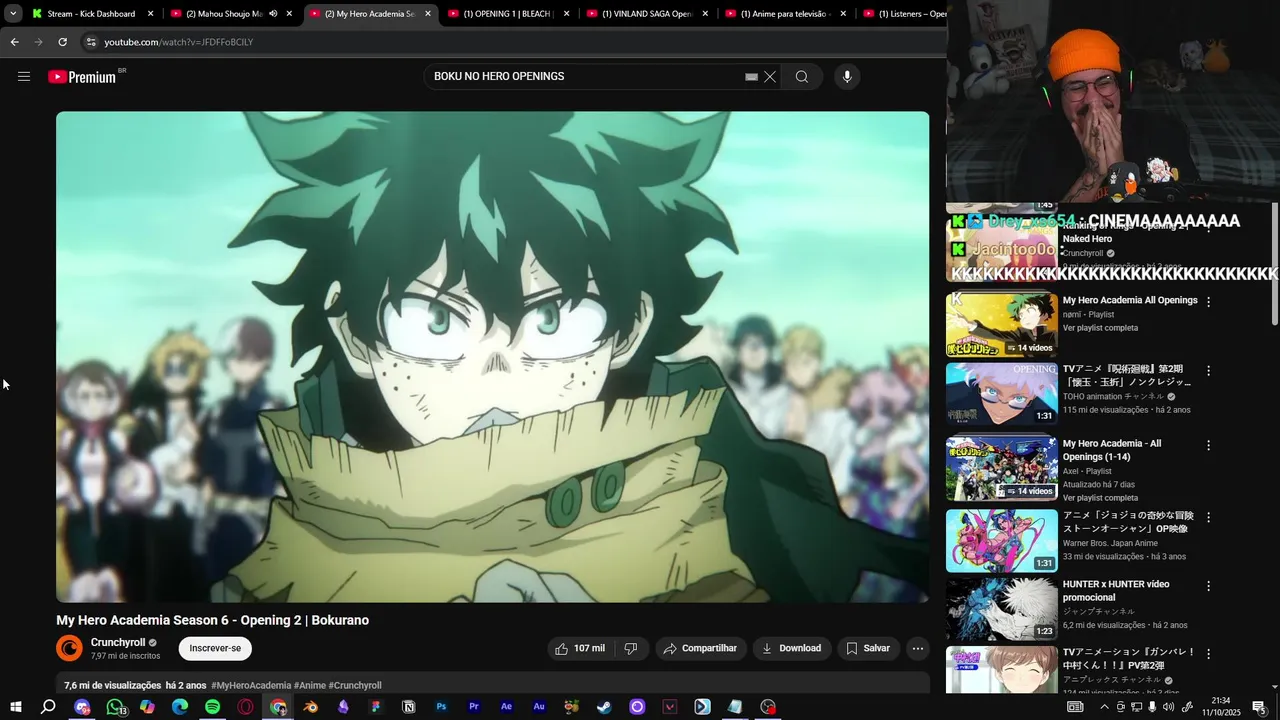Open WhatsApp from the taskbar

click(x=115, y=707)
